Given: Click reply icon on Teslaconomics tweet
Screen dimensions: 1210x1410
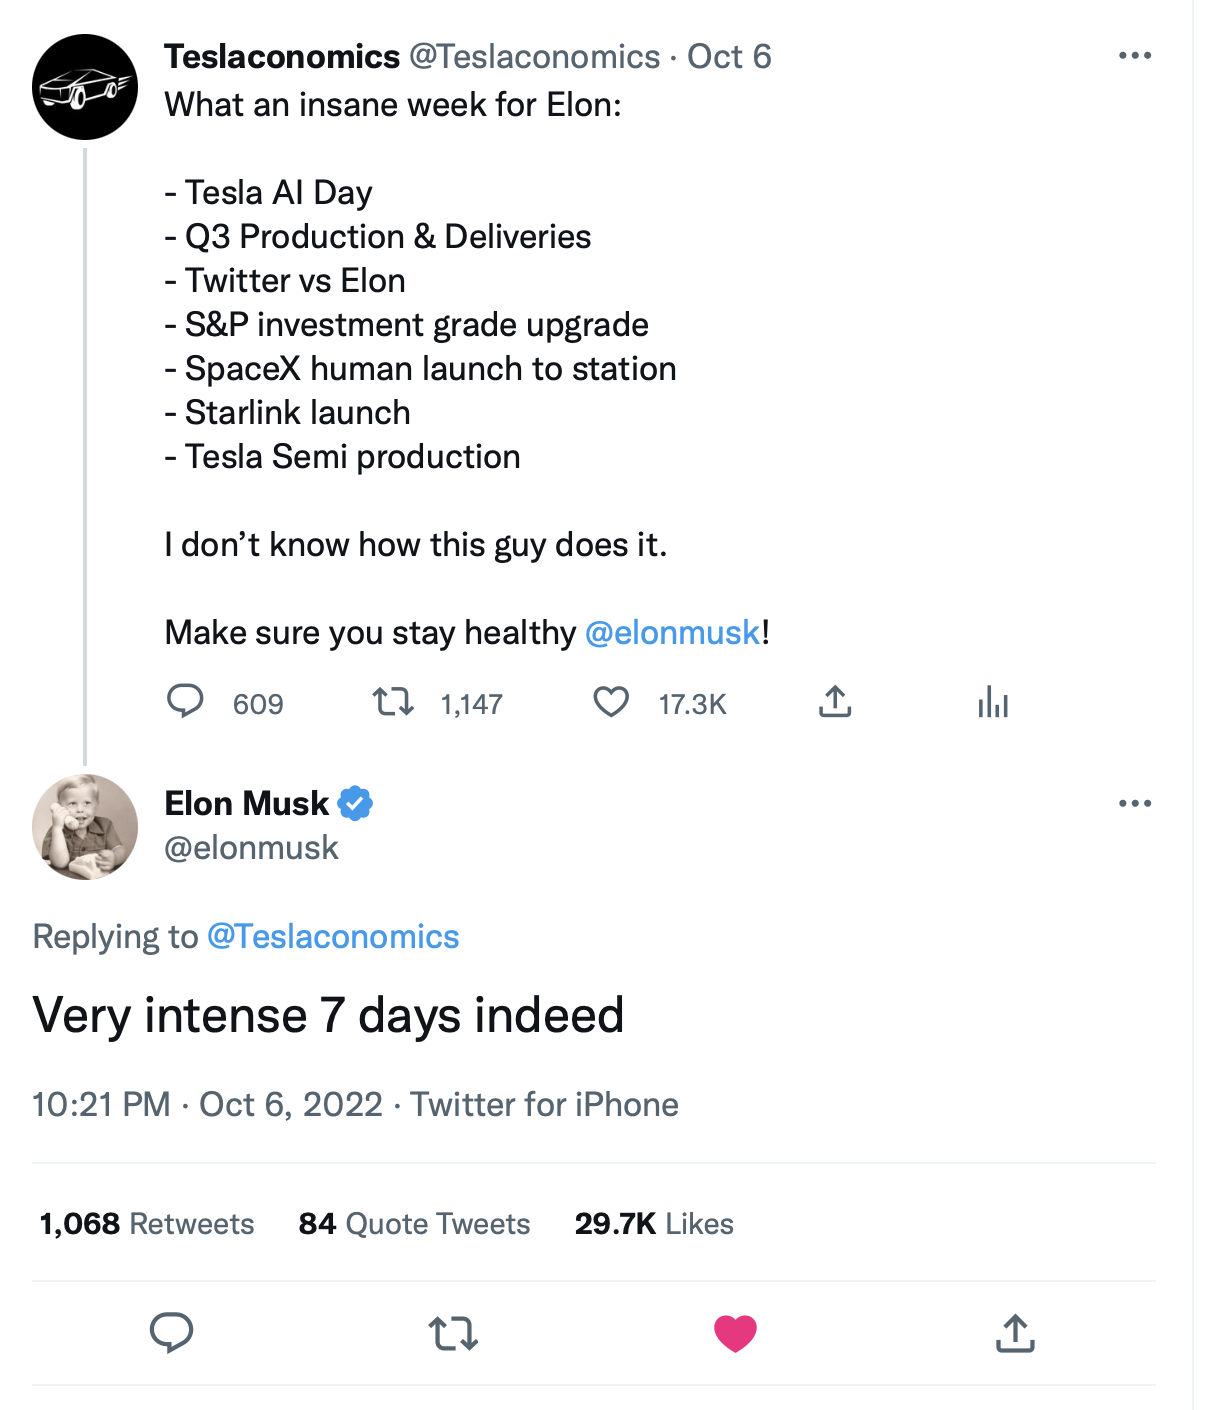Looking at the screenshot, I should (x=185, y=702).
